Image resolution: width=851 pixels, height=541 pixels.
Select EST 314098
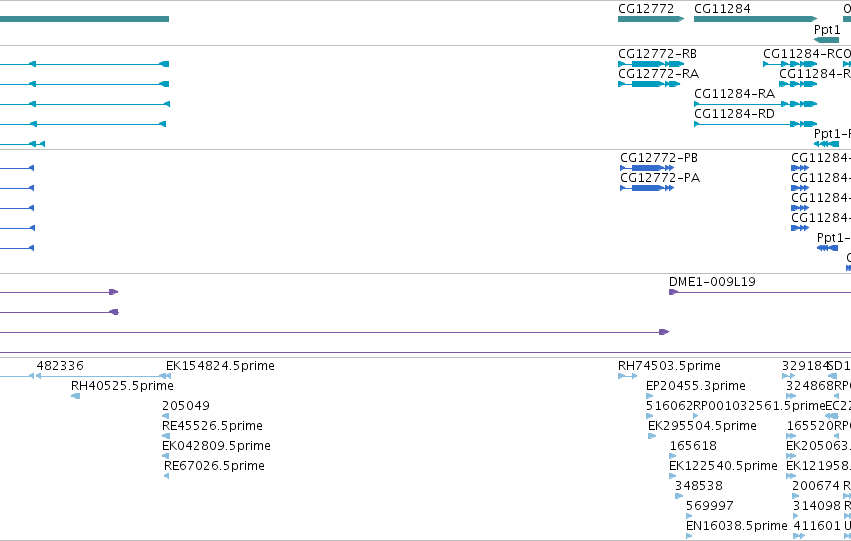coord(816,506)
